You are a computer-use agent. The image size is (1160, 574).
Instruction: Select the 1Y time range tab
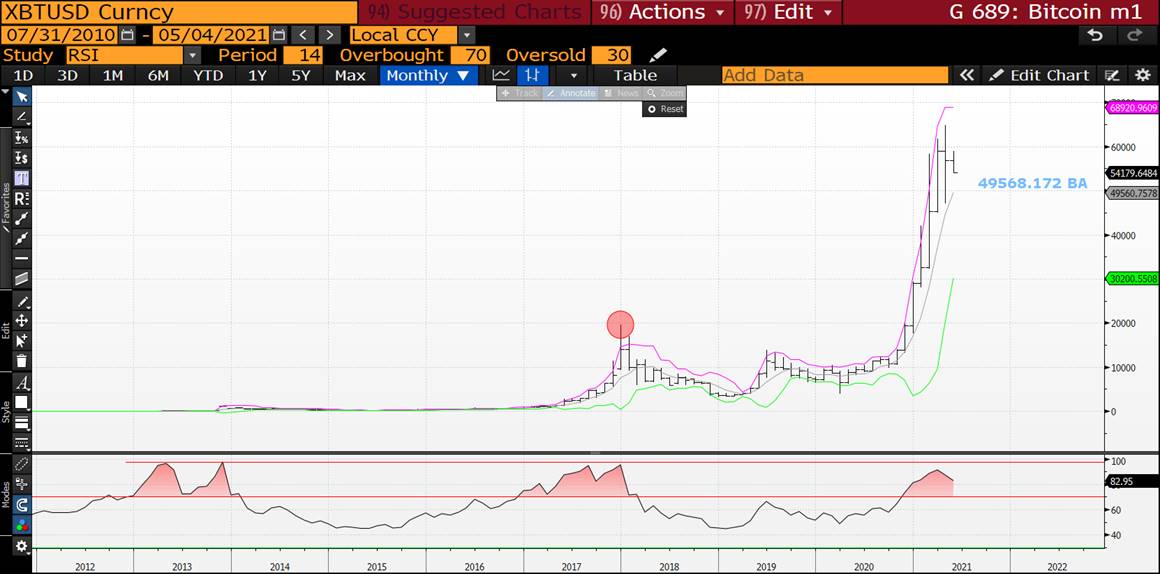tap(257, 75)
